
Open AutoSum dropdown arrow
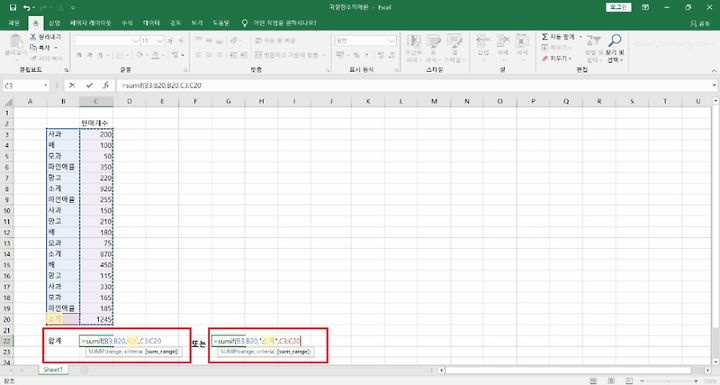coord(580,37)
